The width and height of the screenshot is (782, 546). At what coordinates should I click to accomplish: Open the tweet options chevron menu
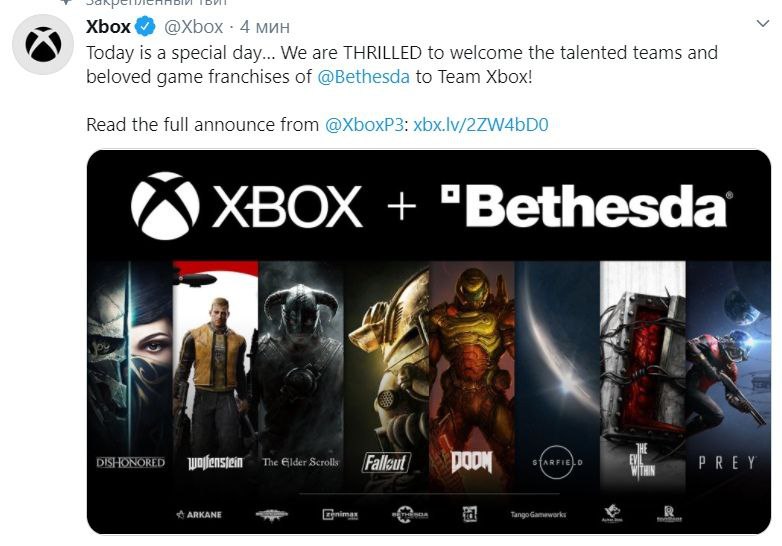(x=763, y=23)
